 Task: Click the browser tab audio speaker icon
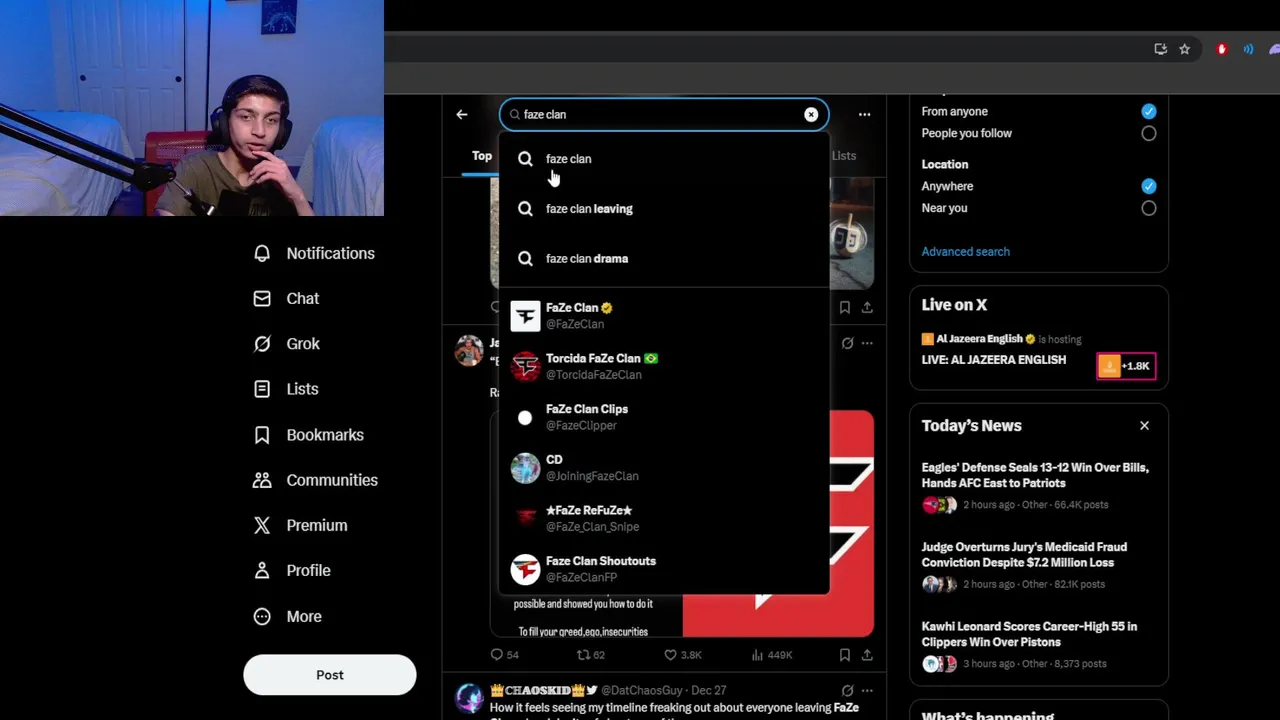click(1248, 49)
